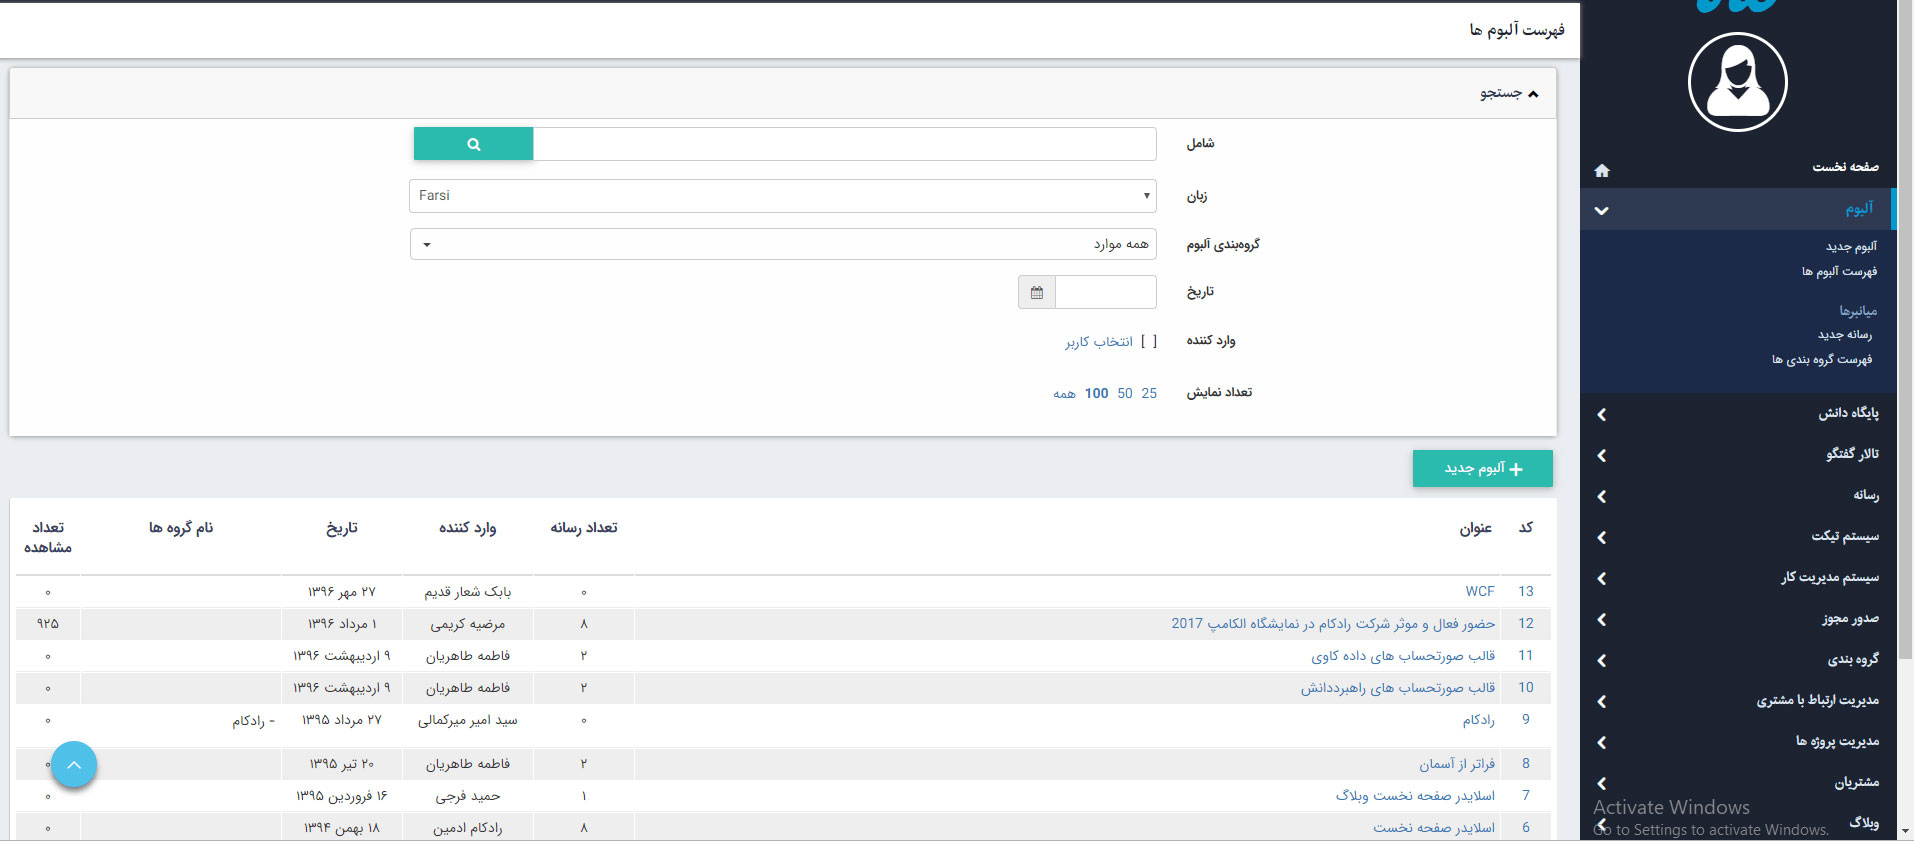Screen dimensions: 1920x841
Task: Open آلبوم جدید in sidebar submenu
Action: [1850, 246]
